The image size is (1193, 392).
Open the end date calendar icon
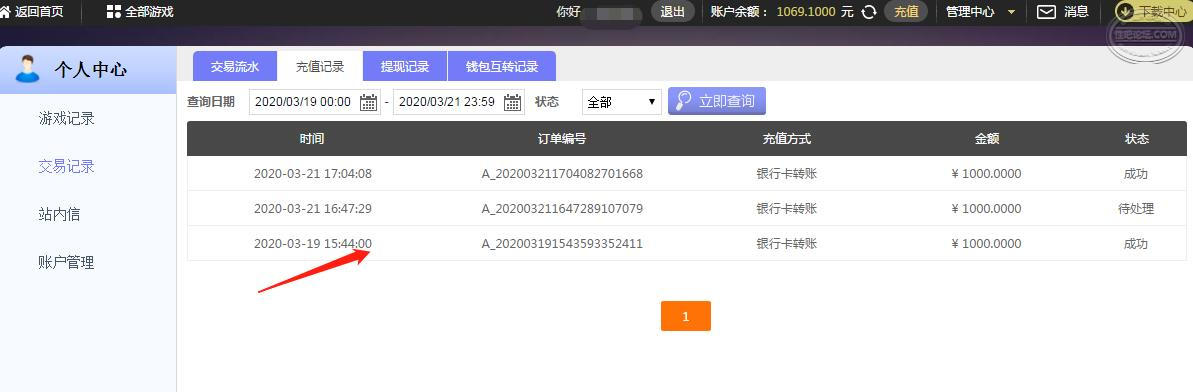click(513, 102)
